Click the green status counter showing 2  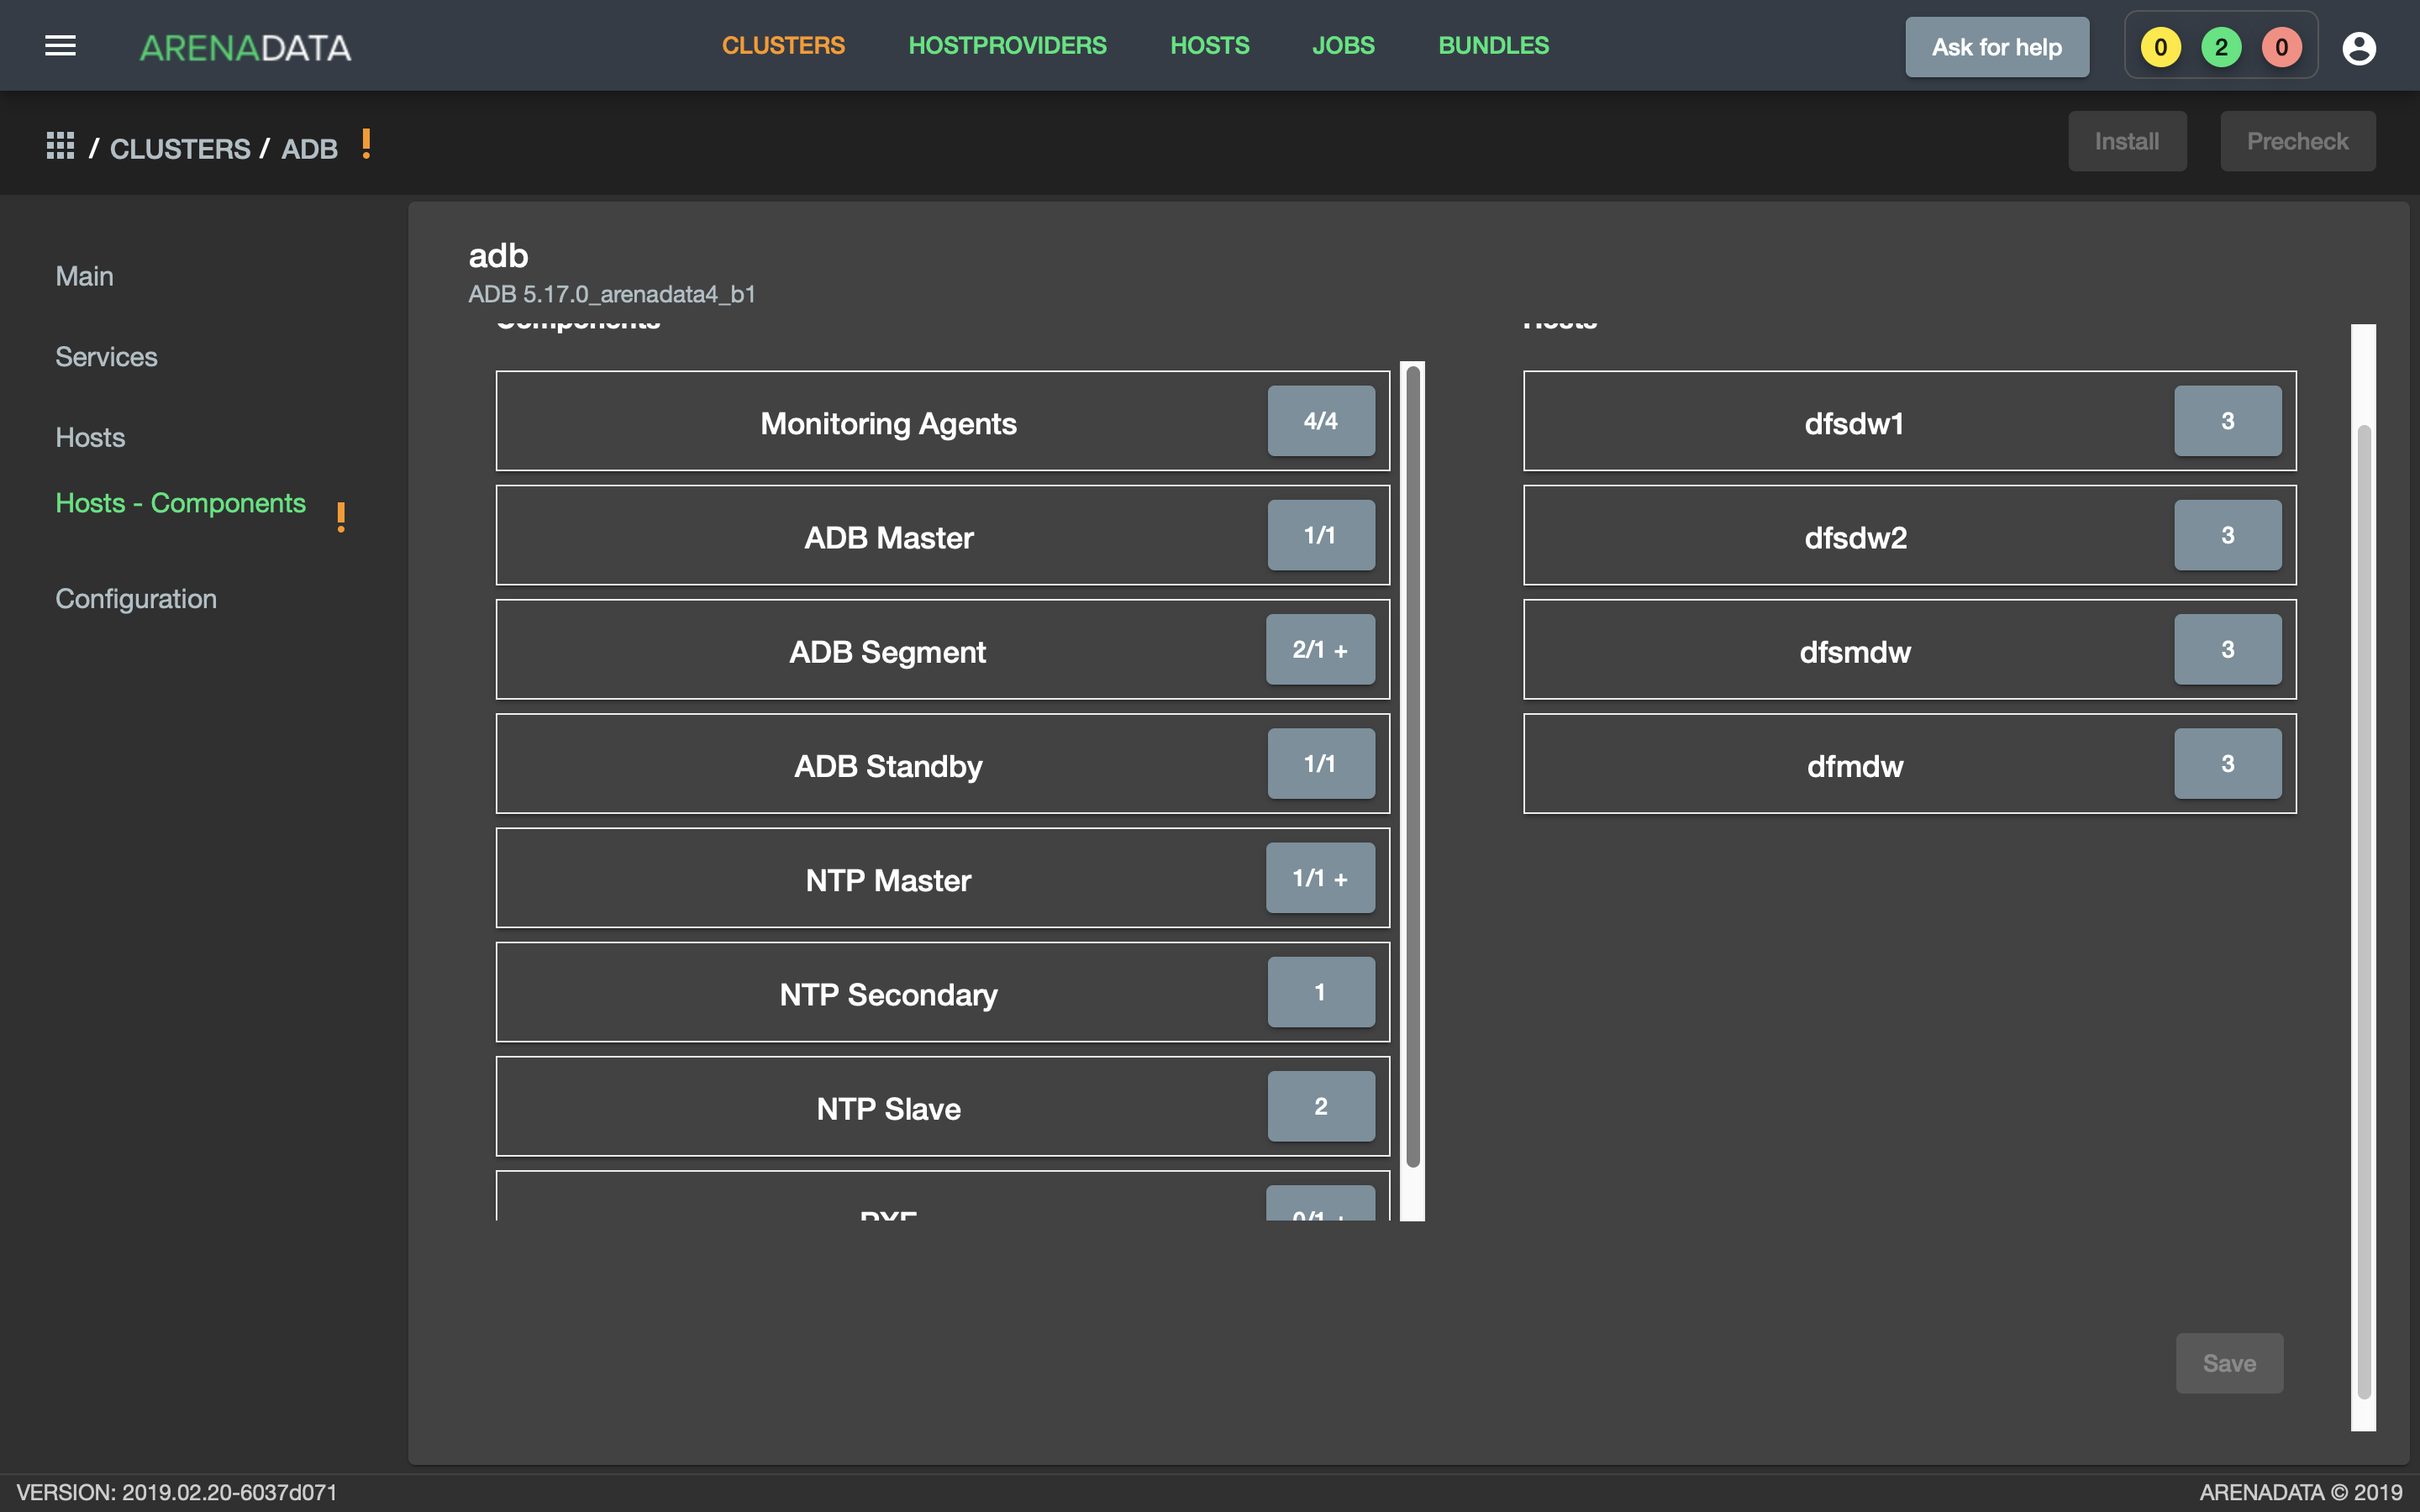coord(2221,47)
